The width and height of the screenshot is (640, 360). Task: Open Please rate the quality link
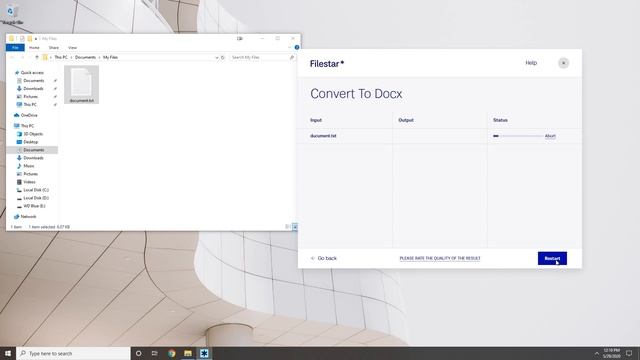pyautogui.click(x=440, y=258)
